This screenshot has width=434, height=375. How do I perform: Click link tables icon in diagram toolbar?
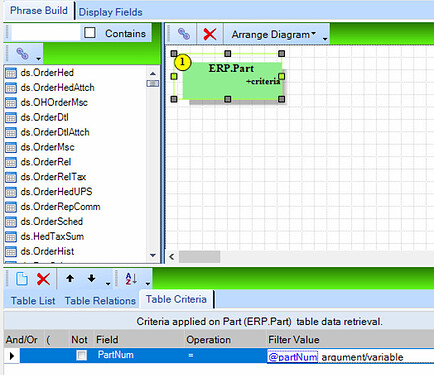pos(183,34)
